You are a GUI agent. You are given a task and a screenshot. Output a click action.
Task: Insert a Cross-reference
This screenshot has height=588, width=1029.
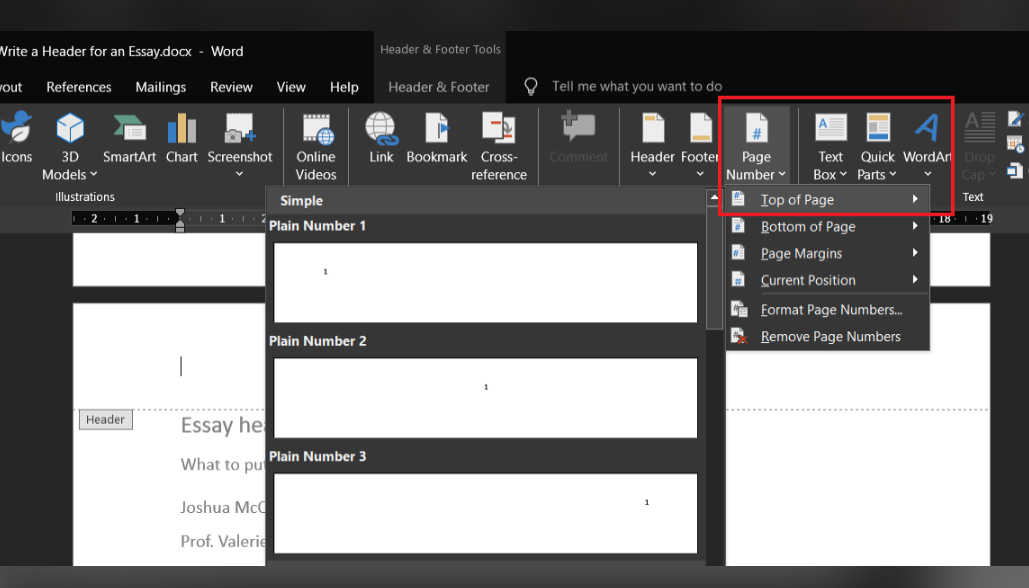(498, 150)
